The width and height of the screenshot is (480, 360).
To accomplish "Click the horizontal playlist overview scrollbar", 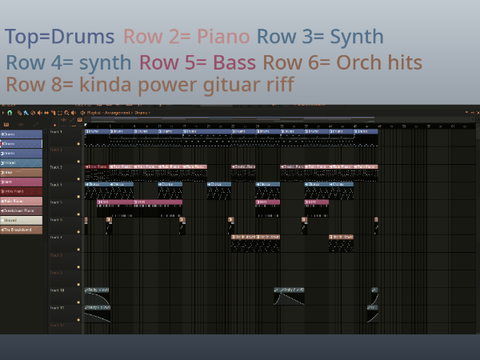I will (232, 118).
